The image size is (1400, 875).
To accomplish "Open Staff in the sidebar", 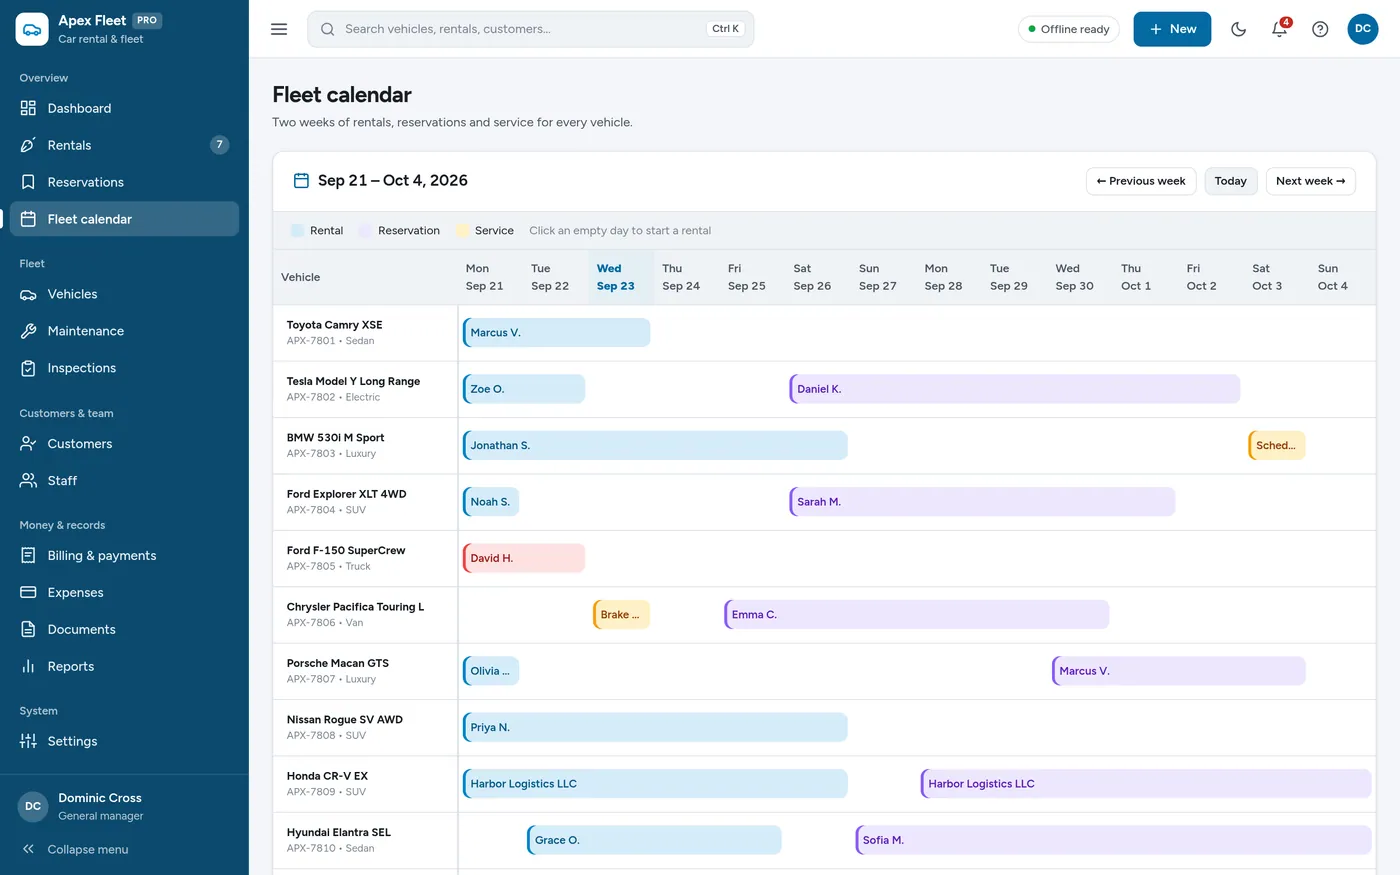I will 124,481.
